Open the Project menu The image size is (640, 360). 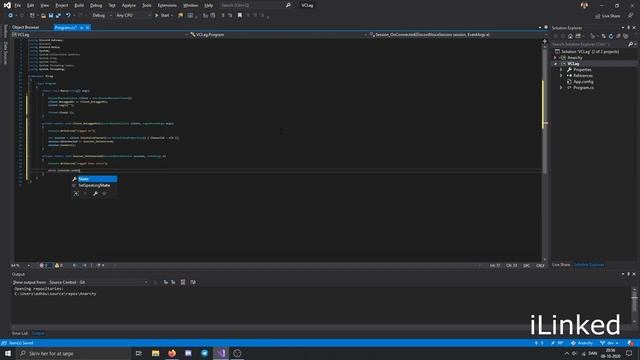pyautogui.click(x=62, y=5)
